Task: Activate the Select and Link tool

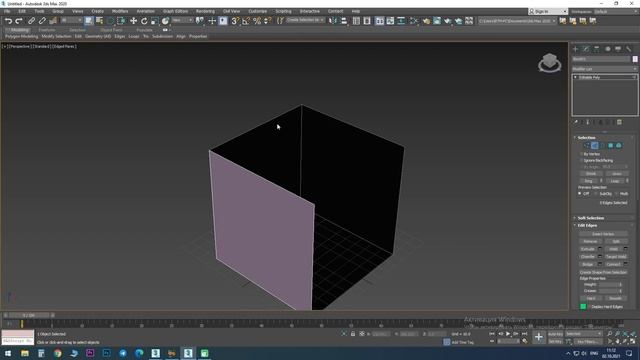Action: 31,20
